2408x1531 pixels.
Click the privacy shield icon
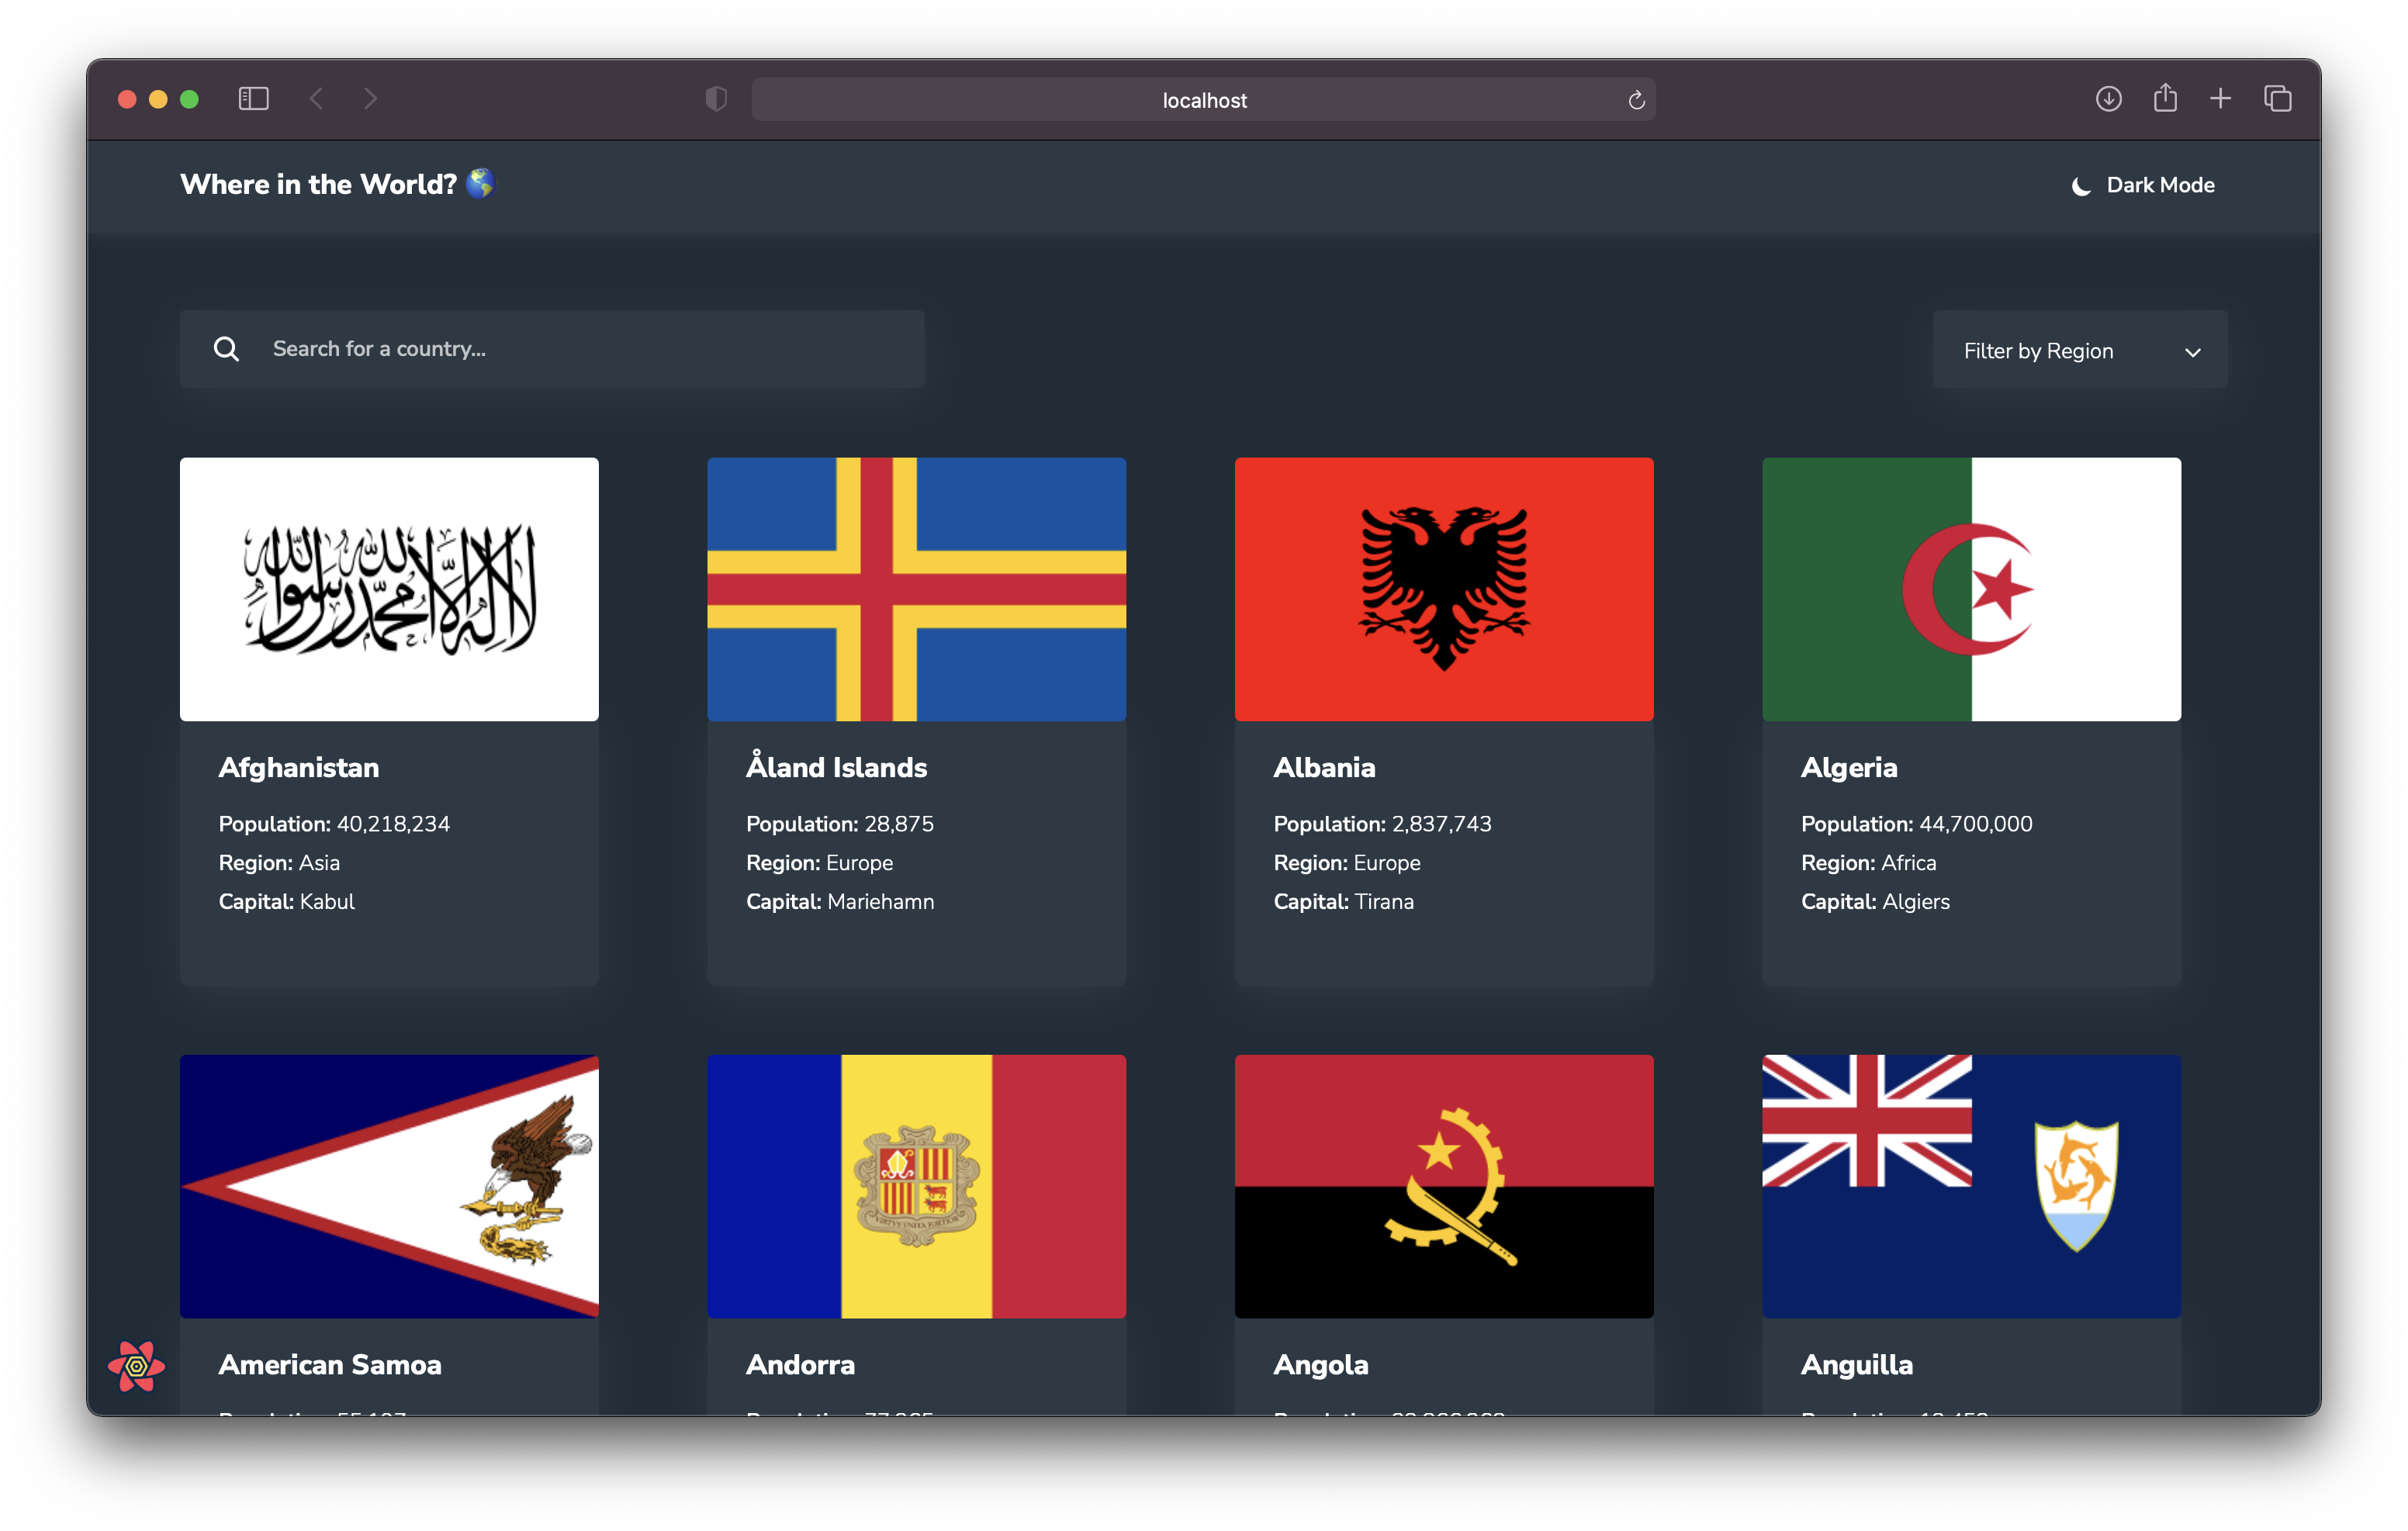click(716, 99)
